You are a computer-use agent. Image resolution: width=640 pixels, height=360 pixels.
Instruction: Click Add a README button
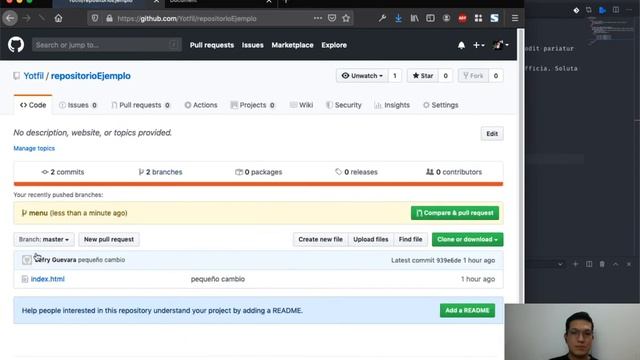point(467,310)
